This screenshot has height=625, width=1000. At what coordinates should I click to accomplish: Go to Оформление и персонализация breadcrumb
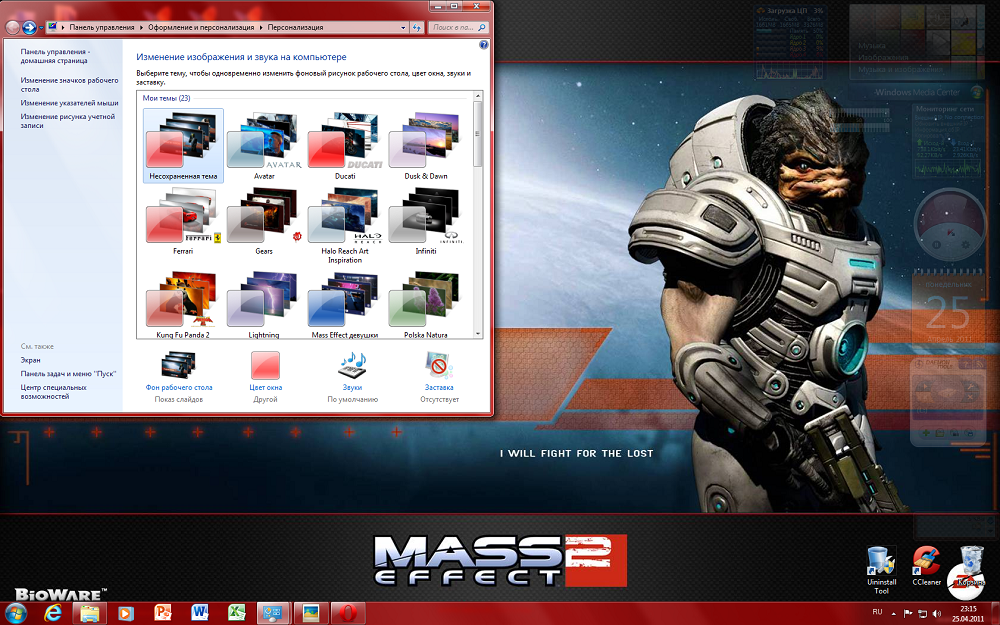coord(201,27)
